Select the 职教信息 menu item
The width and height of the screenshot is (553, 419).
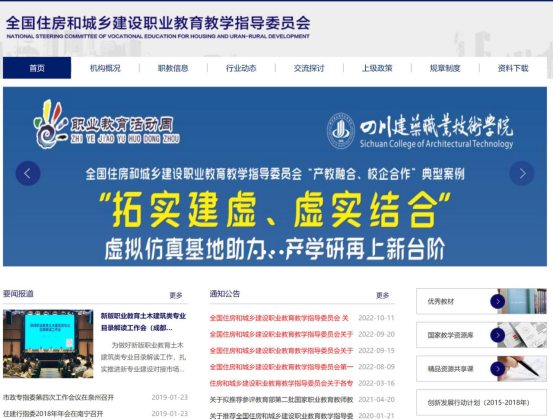tap(173, 68)
